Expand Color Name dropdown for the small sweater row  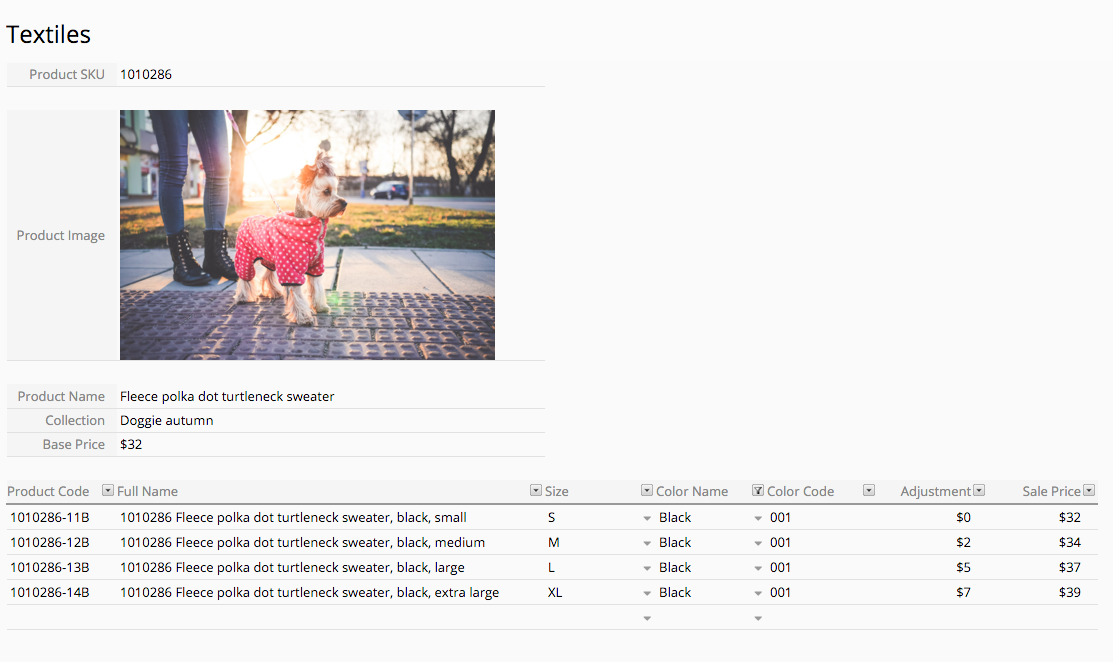pyautogui.click(x=758, y=519)
